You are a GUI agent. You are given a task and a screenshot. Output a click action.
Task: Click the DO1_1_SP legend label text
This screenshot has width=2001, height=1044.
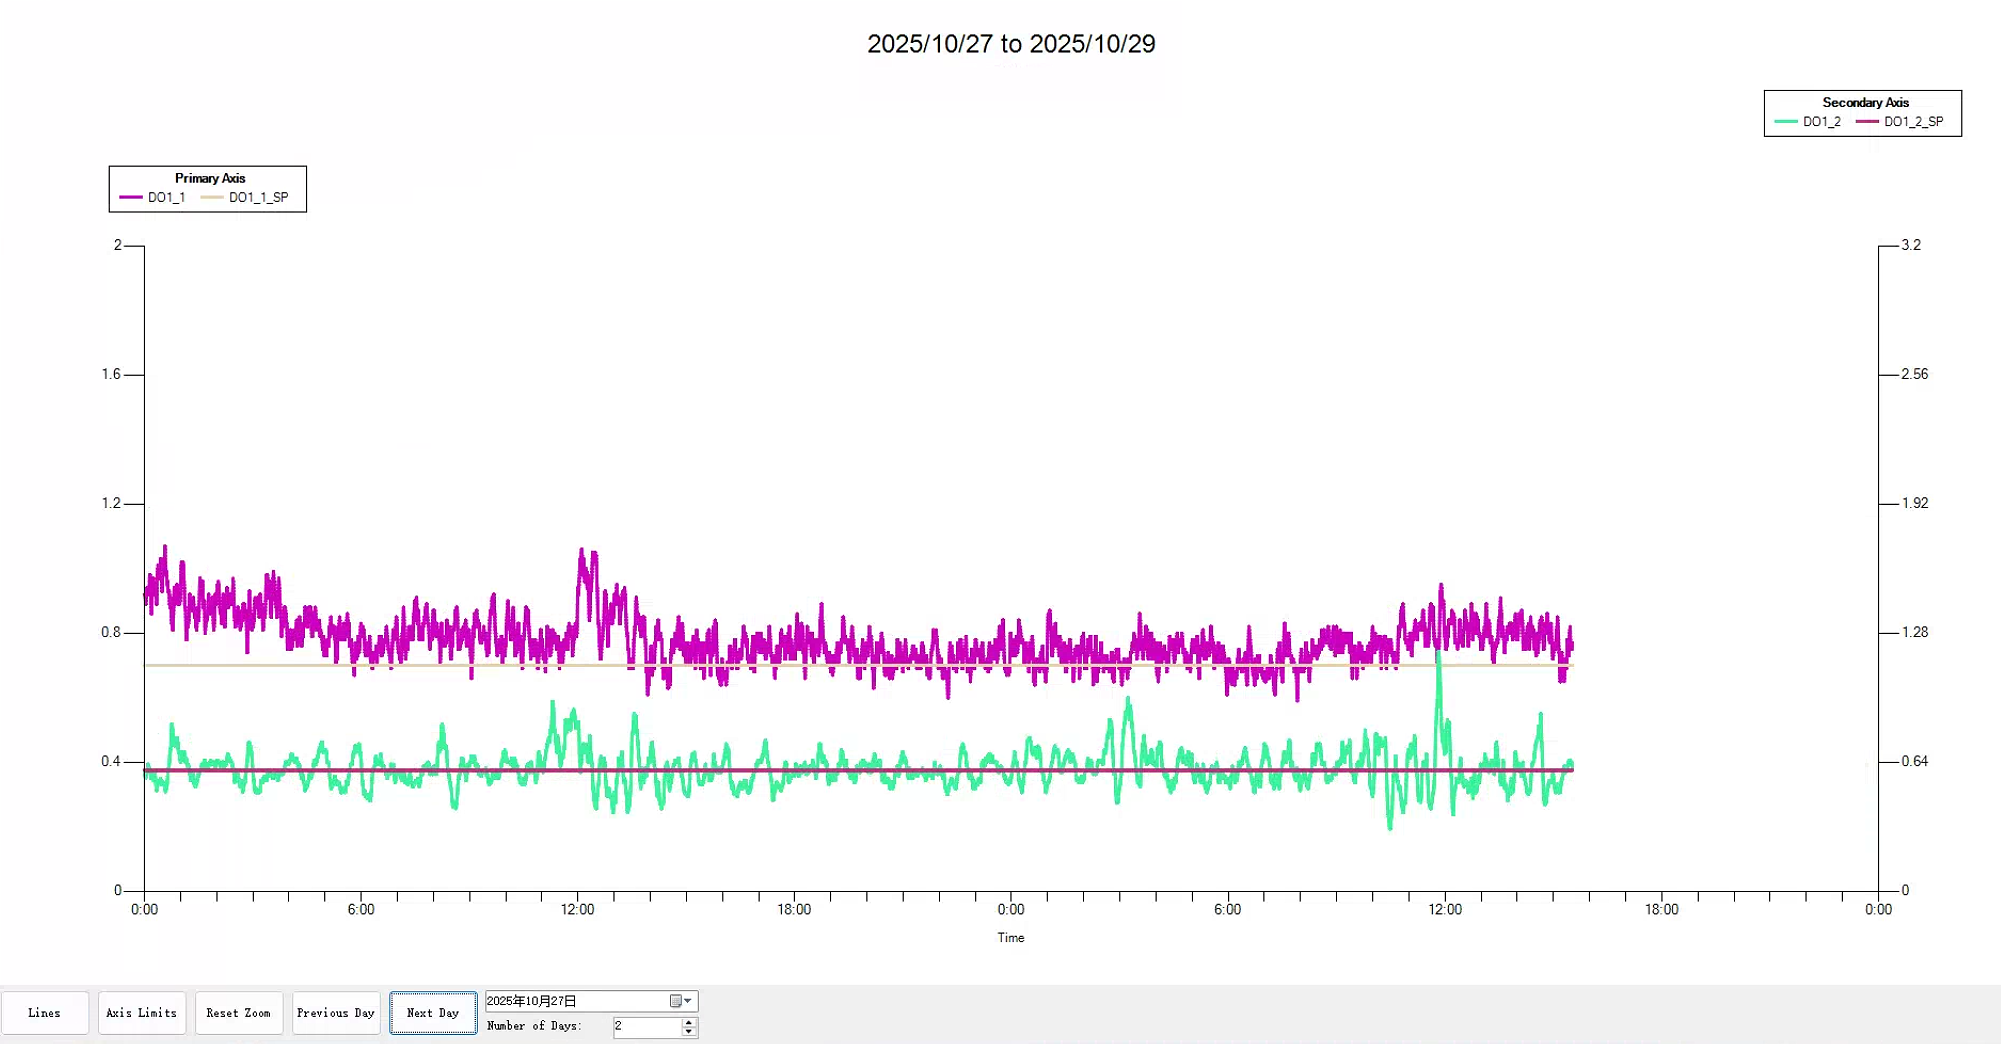tap(259, 198)
